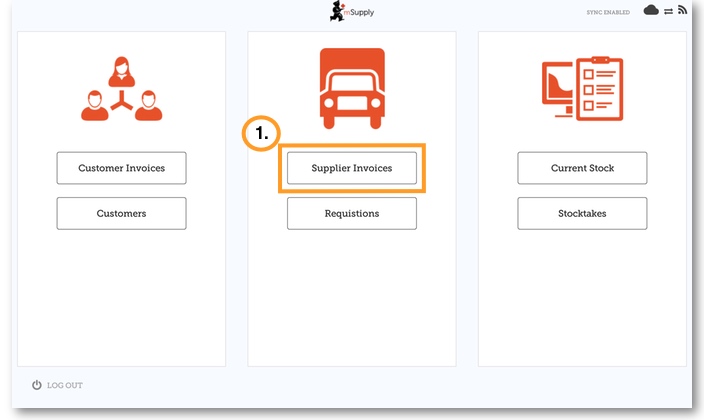
Task: Go to Requisitions
Action: click(x=352, y=213)
